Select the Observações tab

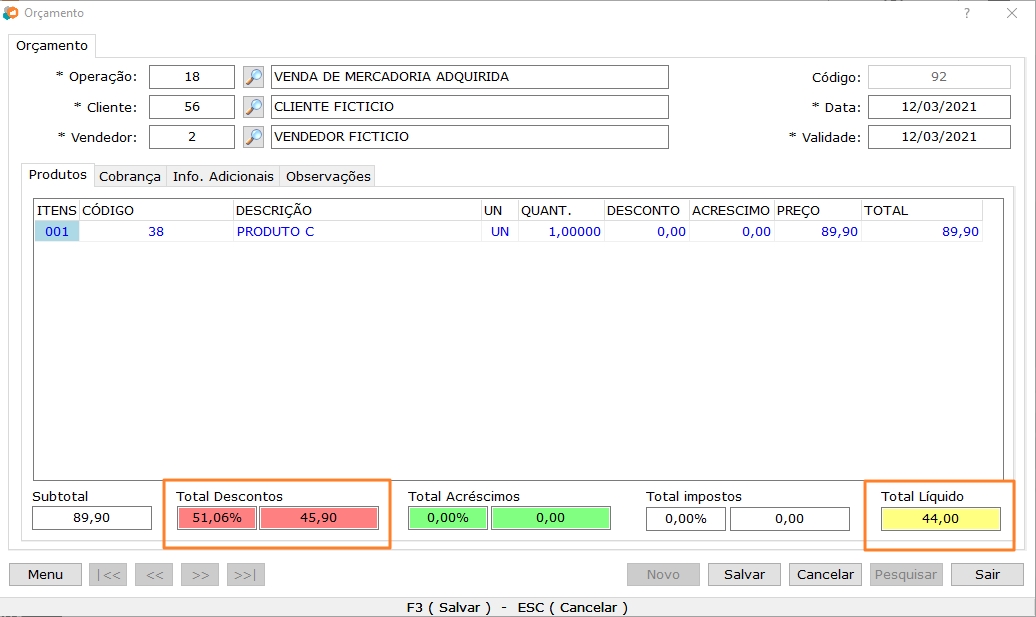pos(328,176)
